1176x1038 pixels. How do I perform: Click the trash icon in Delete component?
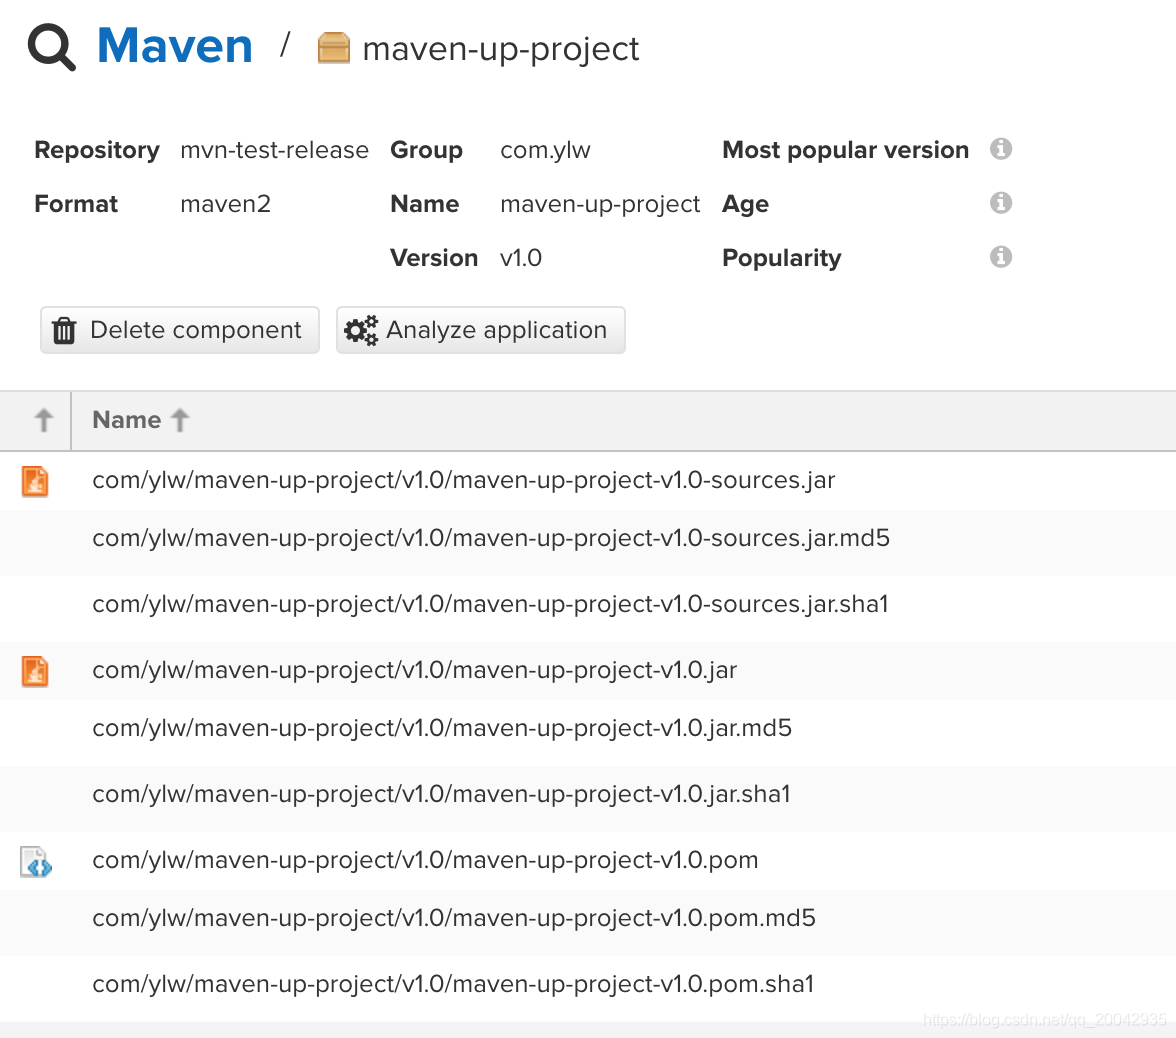coord(64,330)
